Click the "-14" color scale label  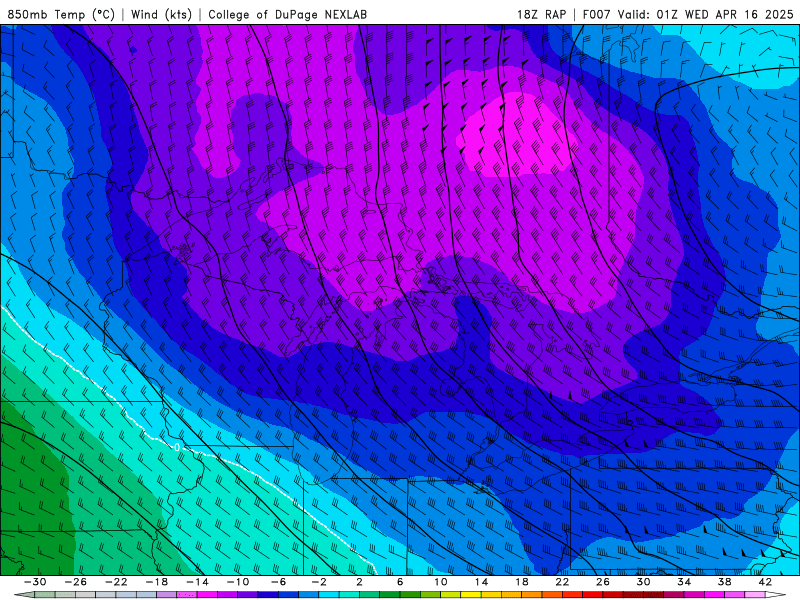point(197,582)
